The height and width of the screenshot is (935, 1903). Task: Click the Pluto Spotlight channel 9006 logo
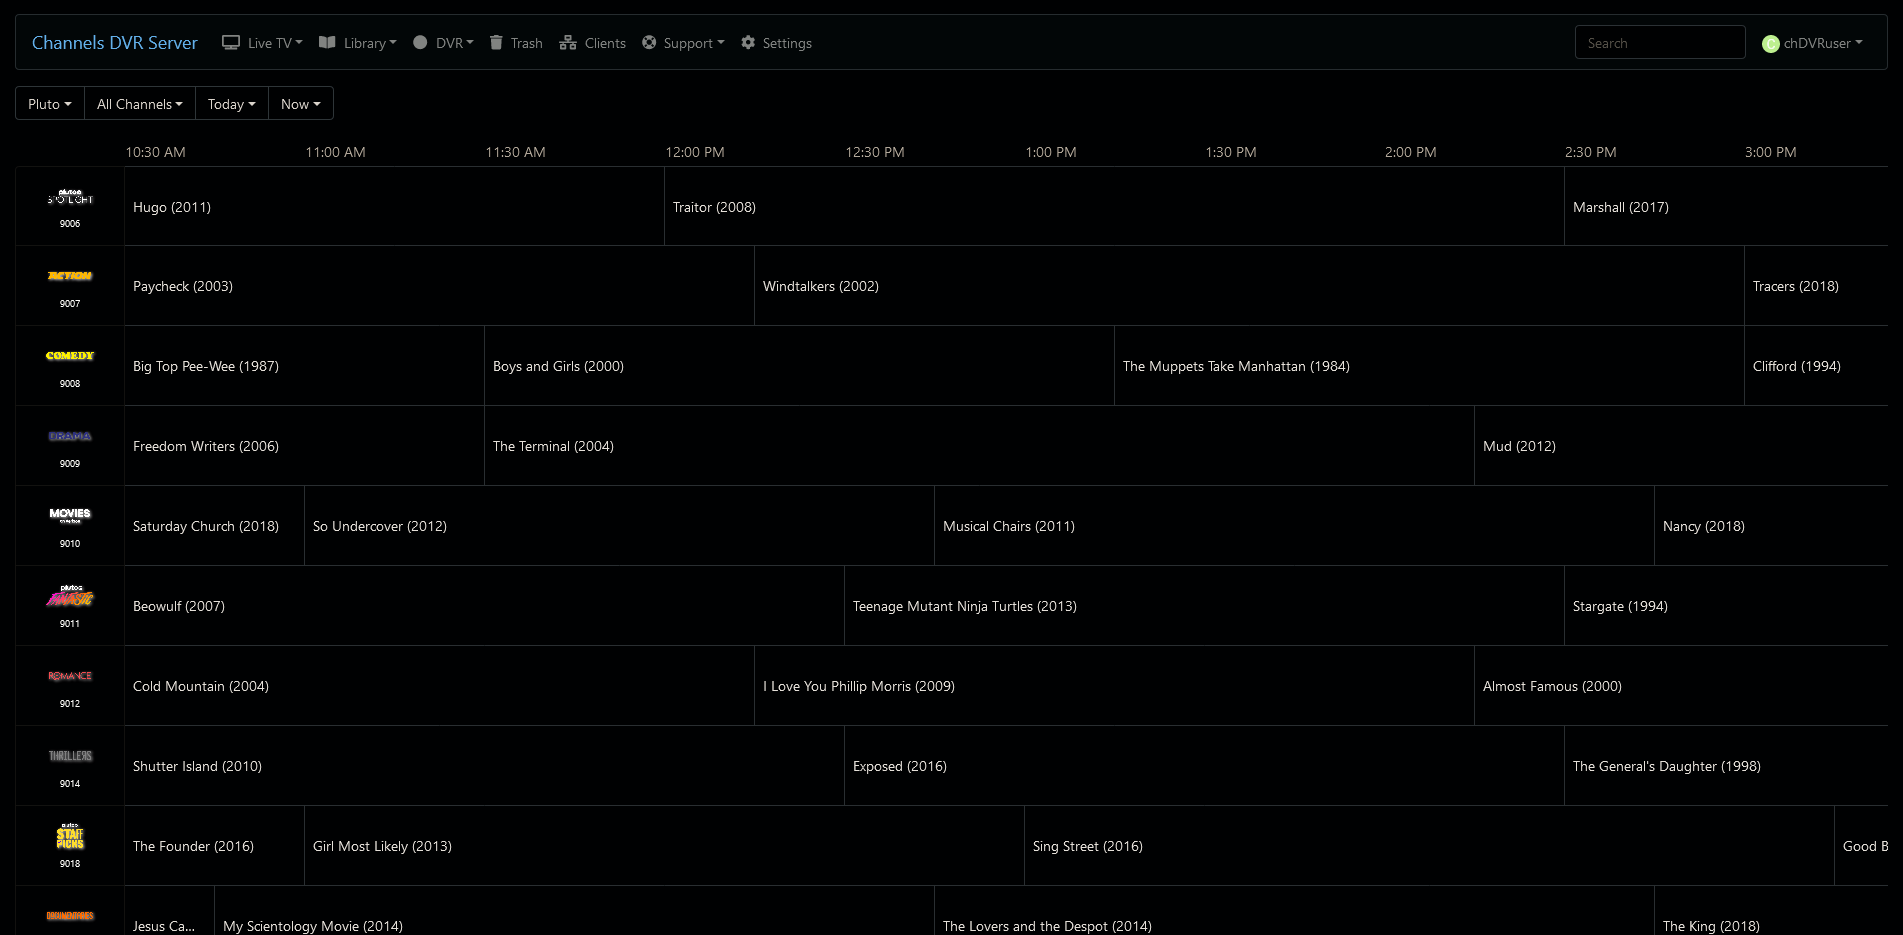coord(70,198)
